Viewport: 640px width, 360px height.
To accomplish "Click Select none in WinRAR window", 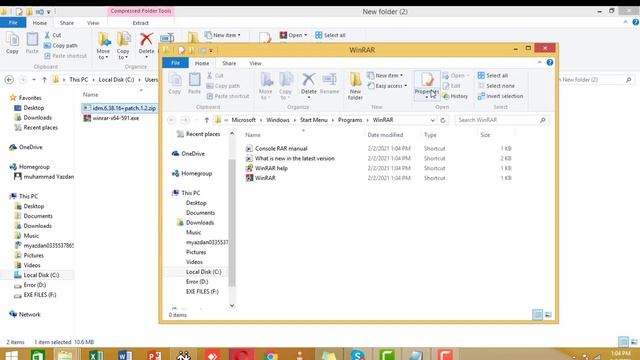I will coord(496,86).
